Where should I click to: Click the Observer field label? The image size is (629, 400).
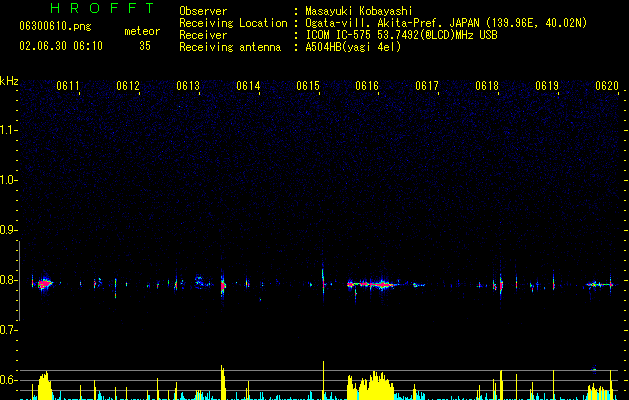tap(203, 11)
